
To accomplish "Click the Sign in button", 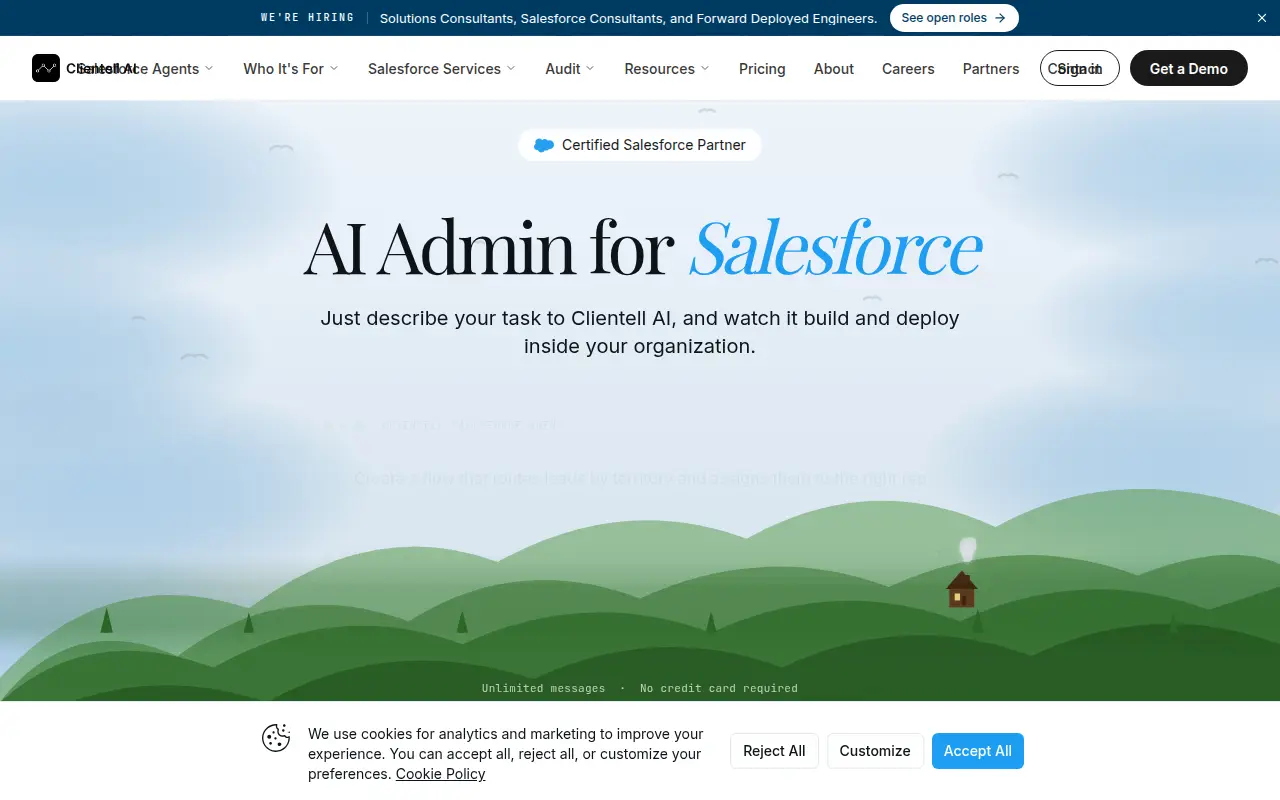I will 1080,68.
